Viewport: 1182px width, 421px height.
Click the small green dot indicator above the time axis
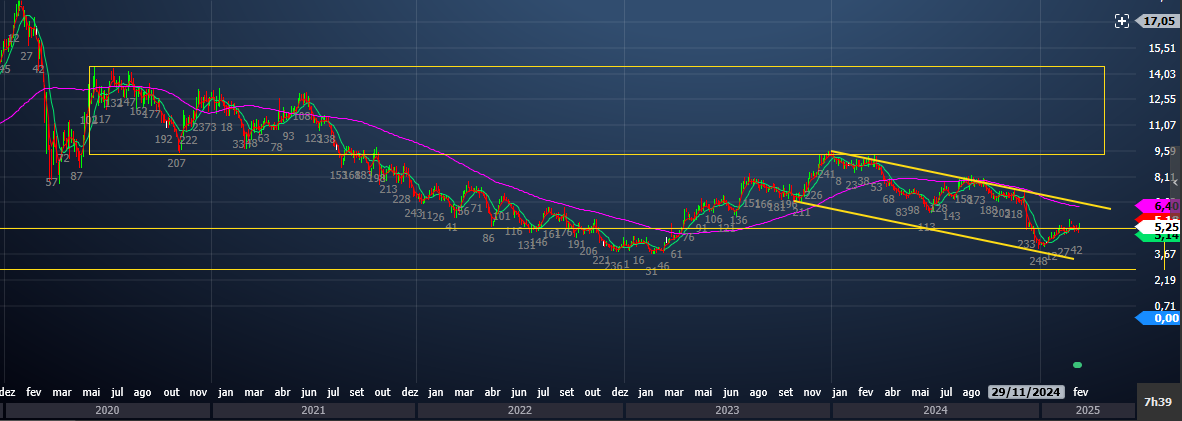tap(1077, 364)
